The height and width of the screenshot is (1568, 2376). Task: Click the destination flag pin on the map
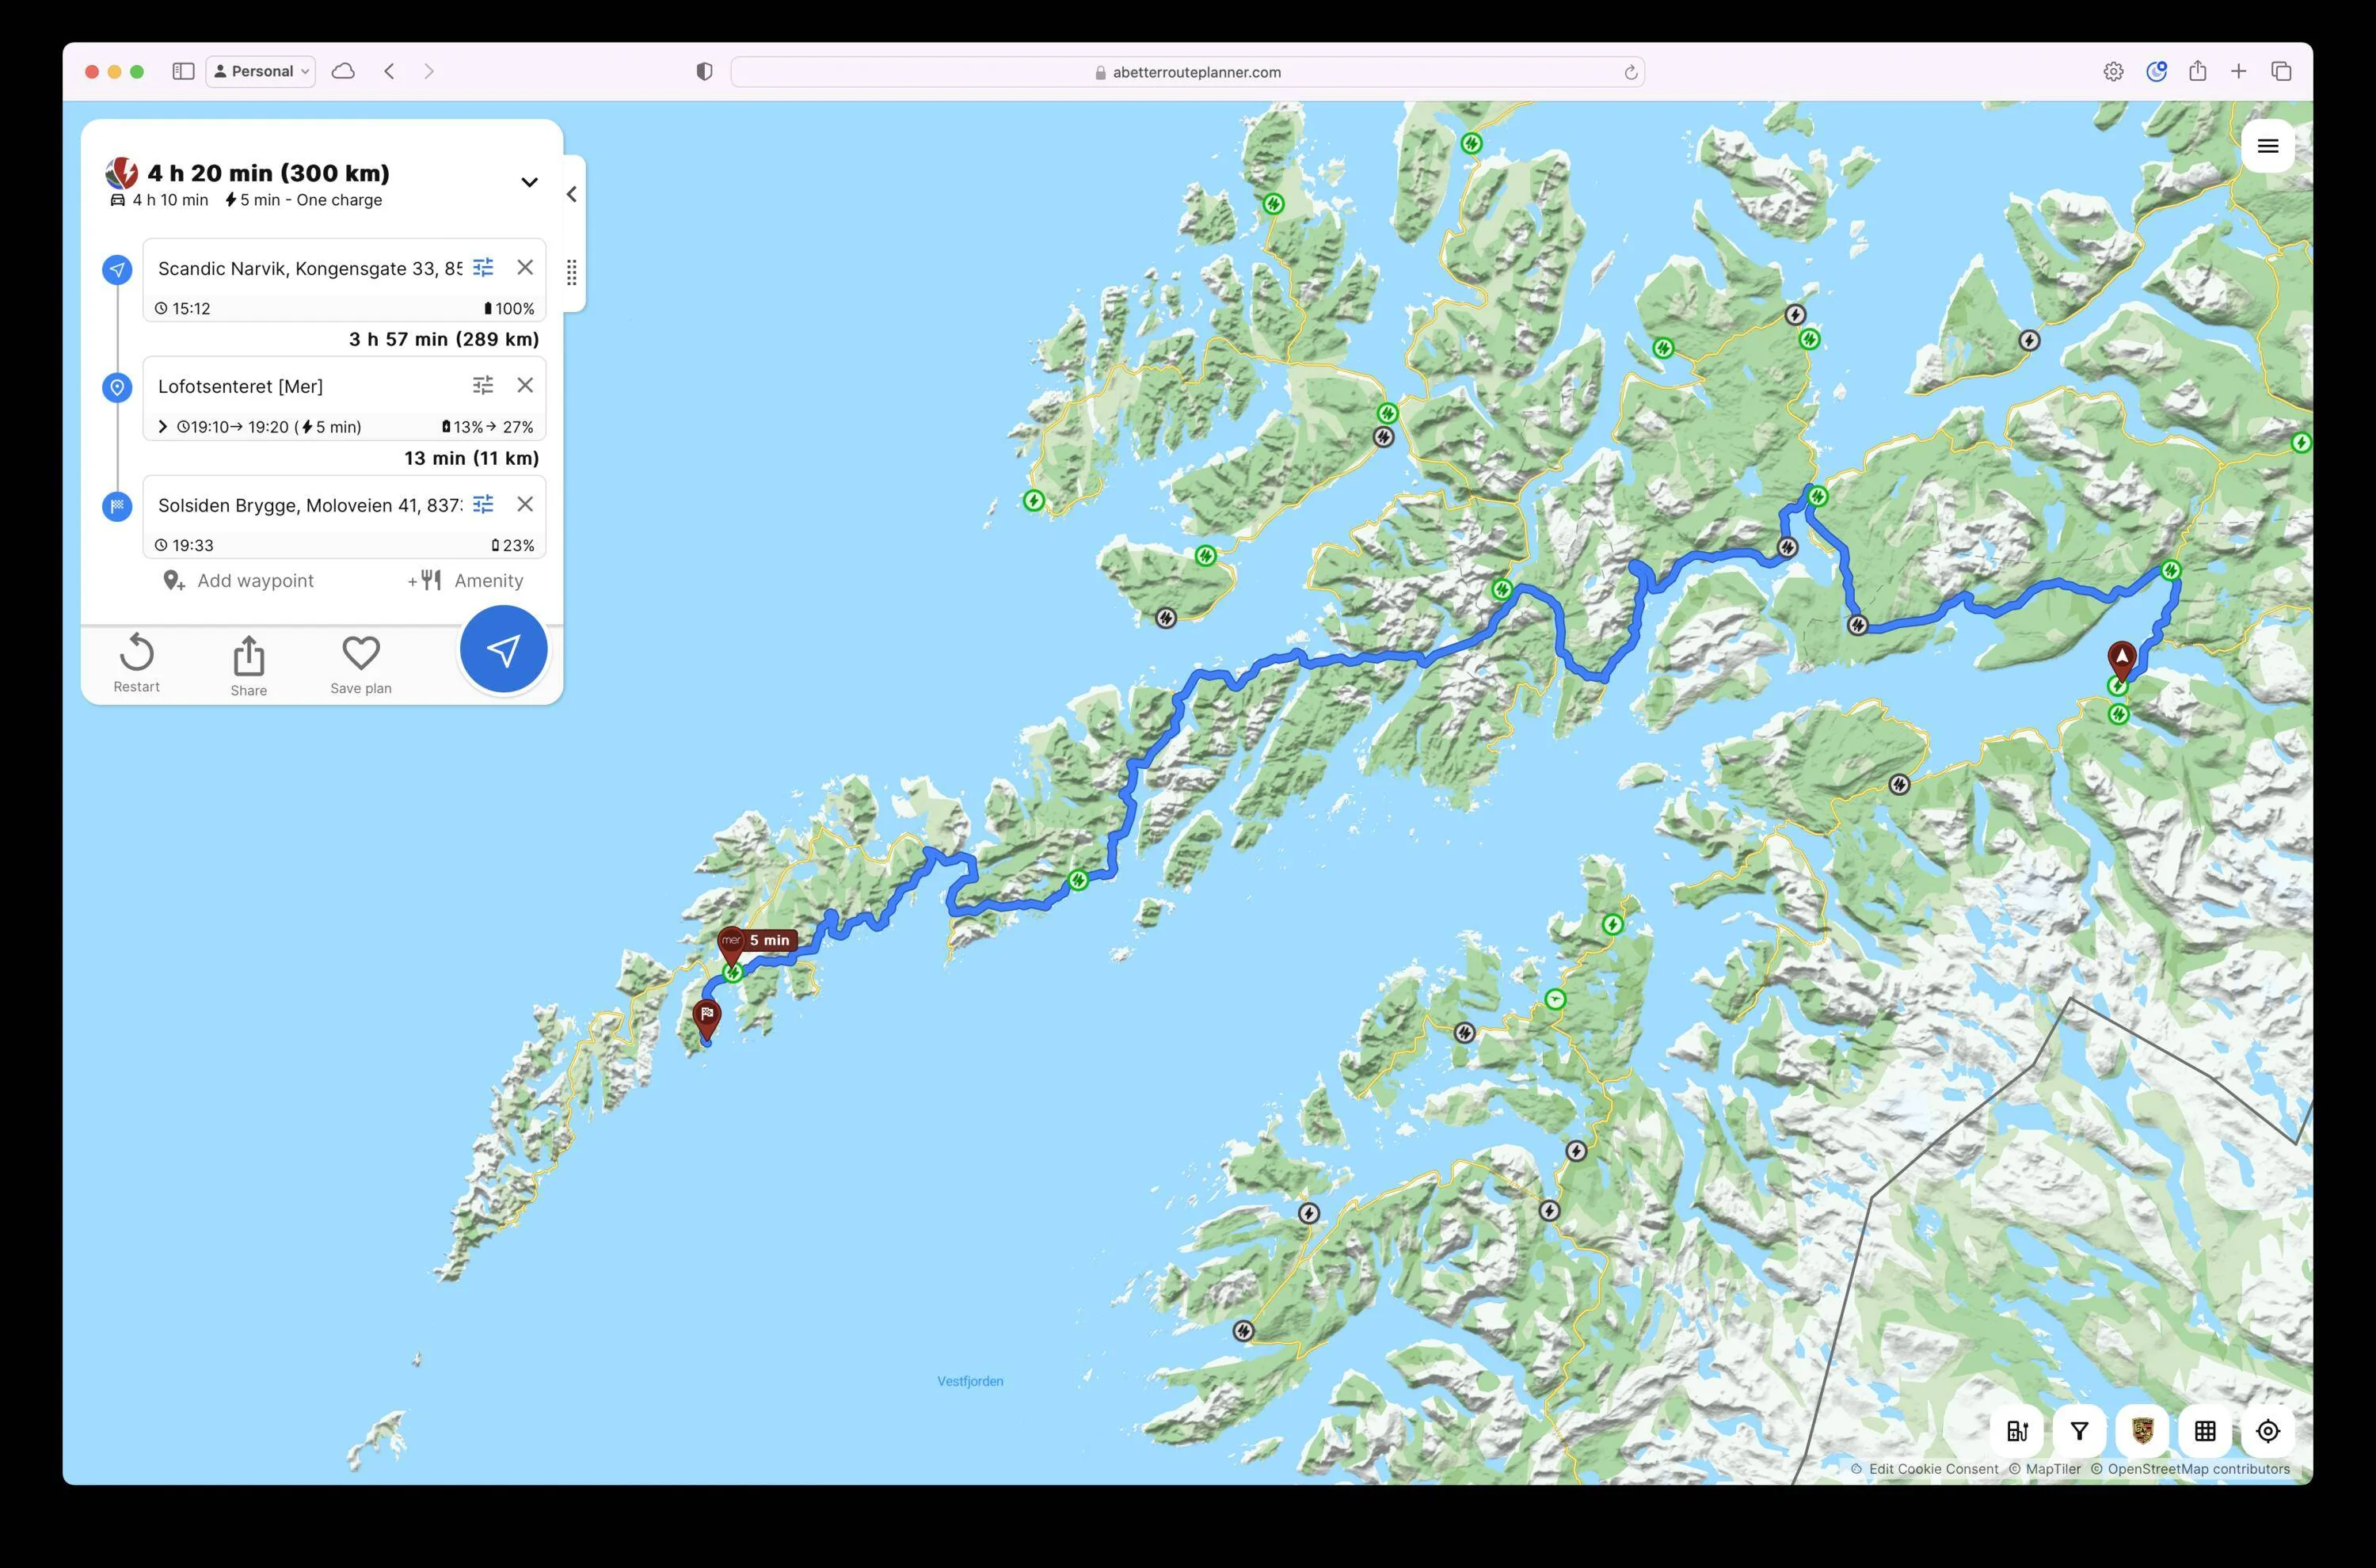click(707, 1017)
